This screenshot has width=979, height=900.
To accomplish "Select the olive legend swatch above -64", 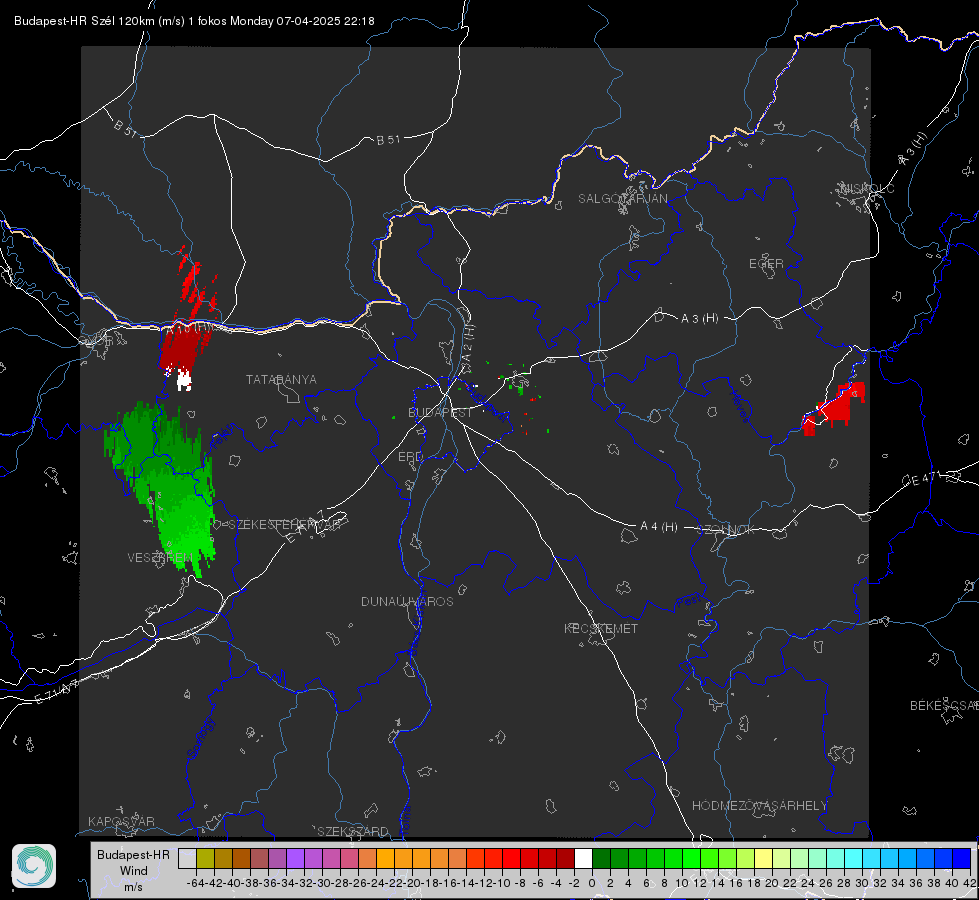I will click(205, 858).
